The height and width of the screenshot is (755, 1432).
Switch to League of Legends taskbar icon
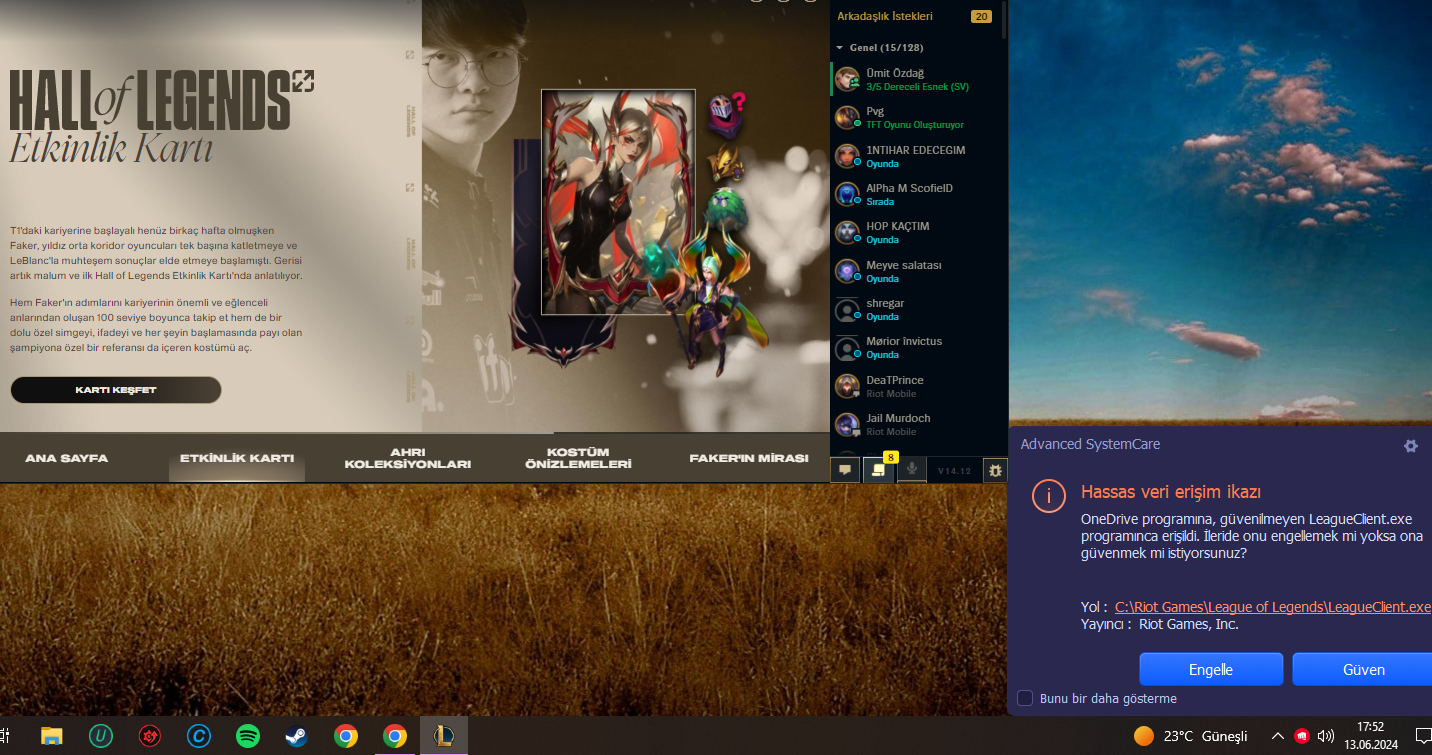444,736
